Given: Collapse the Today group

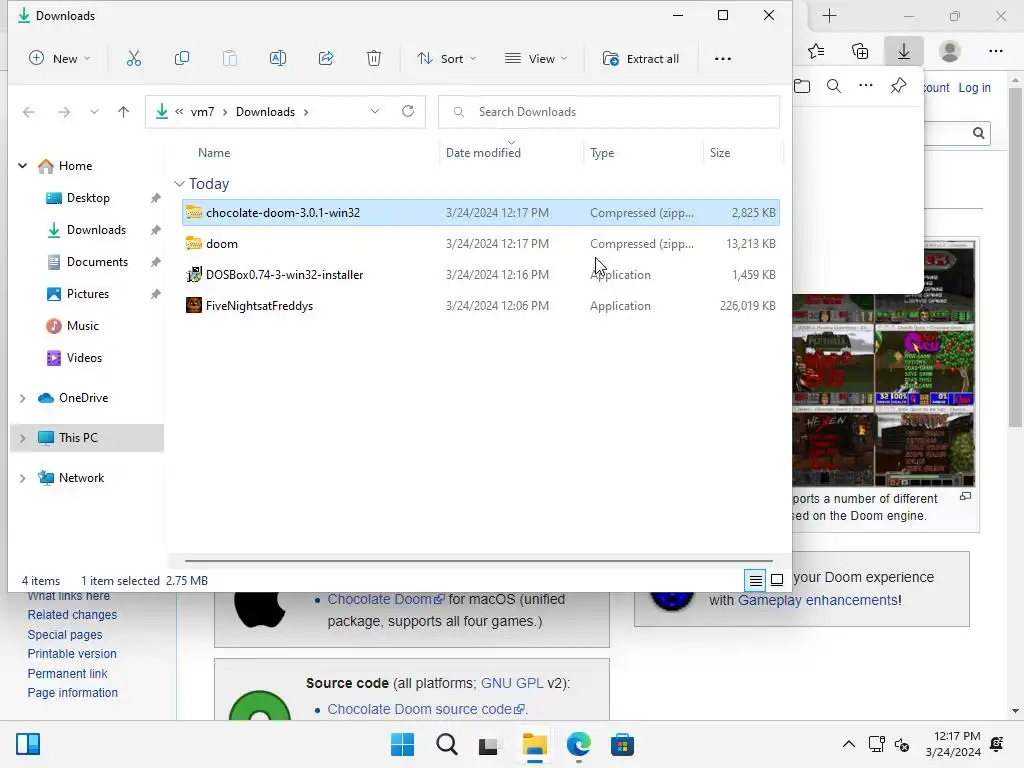Looking at the screenshot, I should pos(180,184).
